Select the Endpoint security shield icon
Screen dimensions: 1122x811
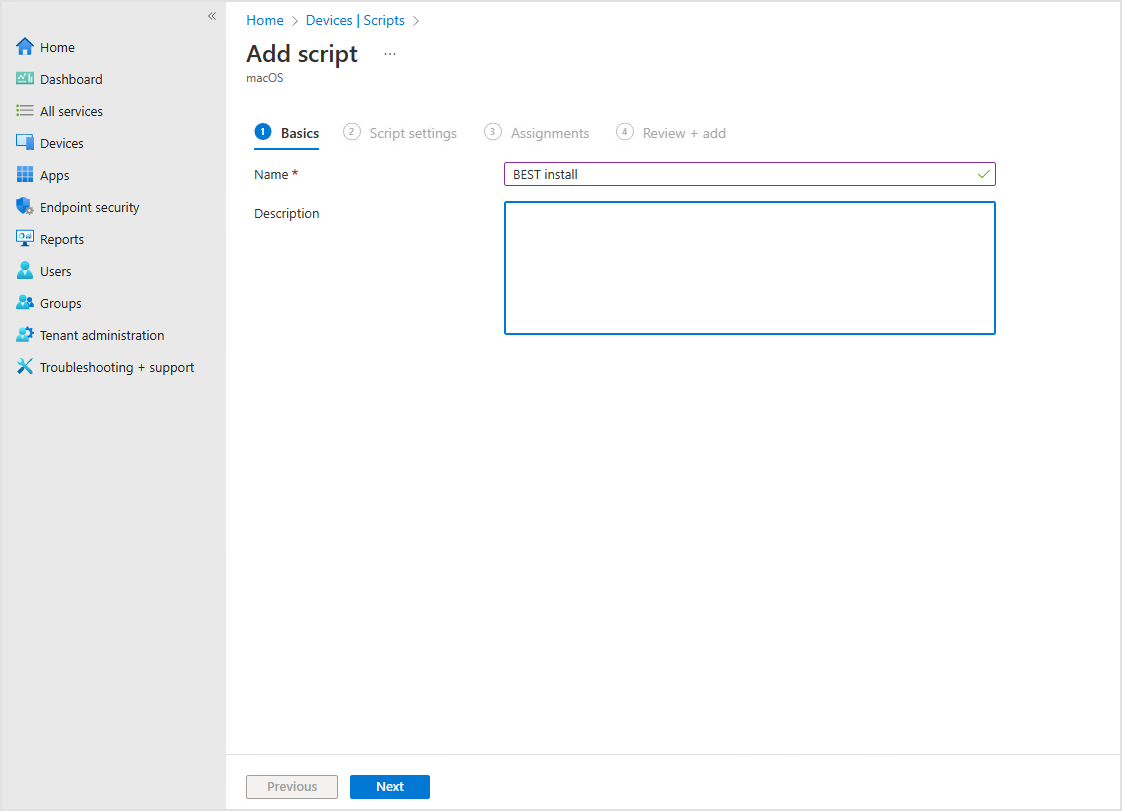(x=24, y=206)
